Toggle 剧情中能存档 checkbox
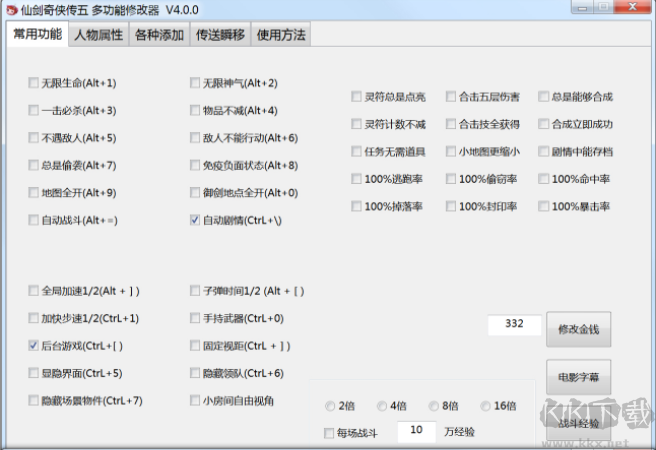656x450 pixels. tap(543, 151)
